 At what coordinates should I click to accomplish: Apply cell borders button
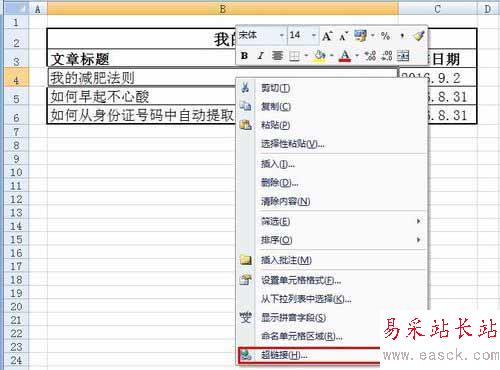click(294, 56)
